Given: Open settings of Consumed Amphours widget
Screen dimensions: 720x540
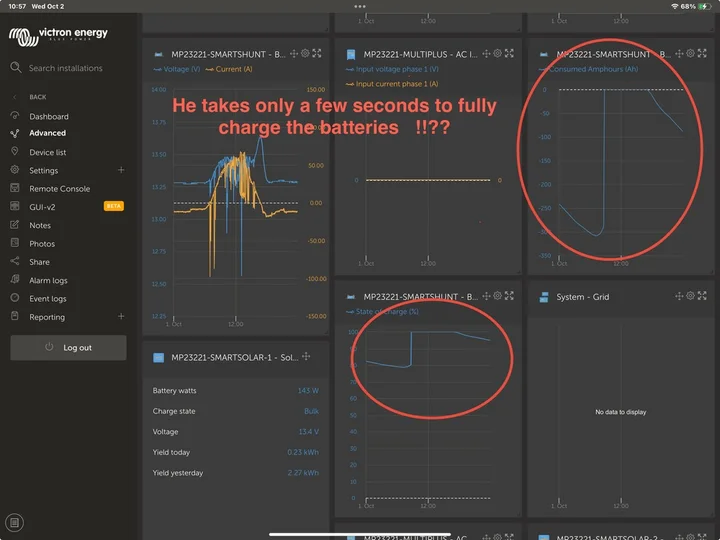Looking at the screenshot, I should coord(690,53).
